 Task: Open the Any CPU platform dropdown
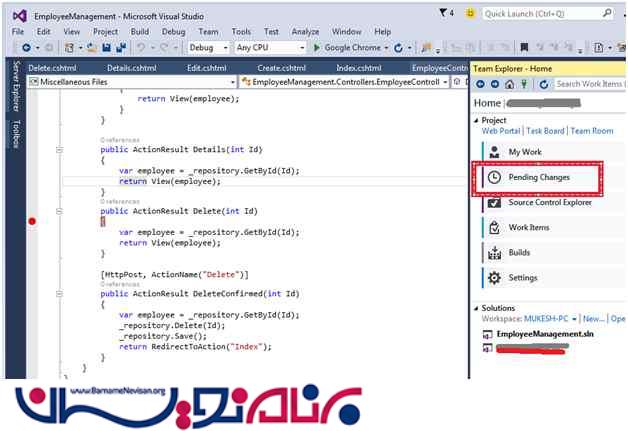pyautogui.click(x=270, y=47)
